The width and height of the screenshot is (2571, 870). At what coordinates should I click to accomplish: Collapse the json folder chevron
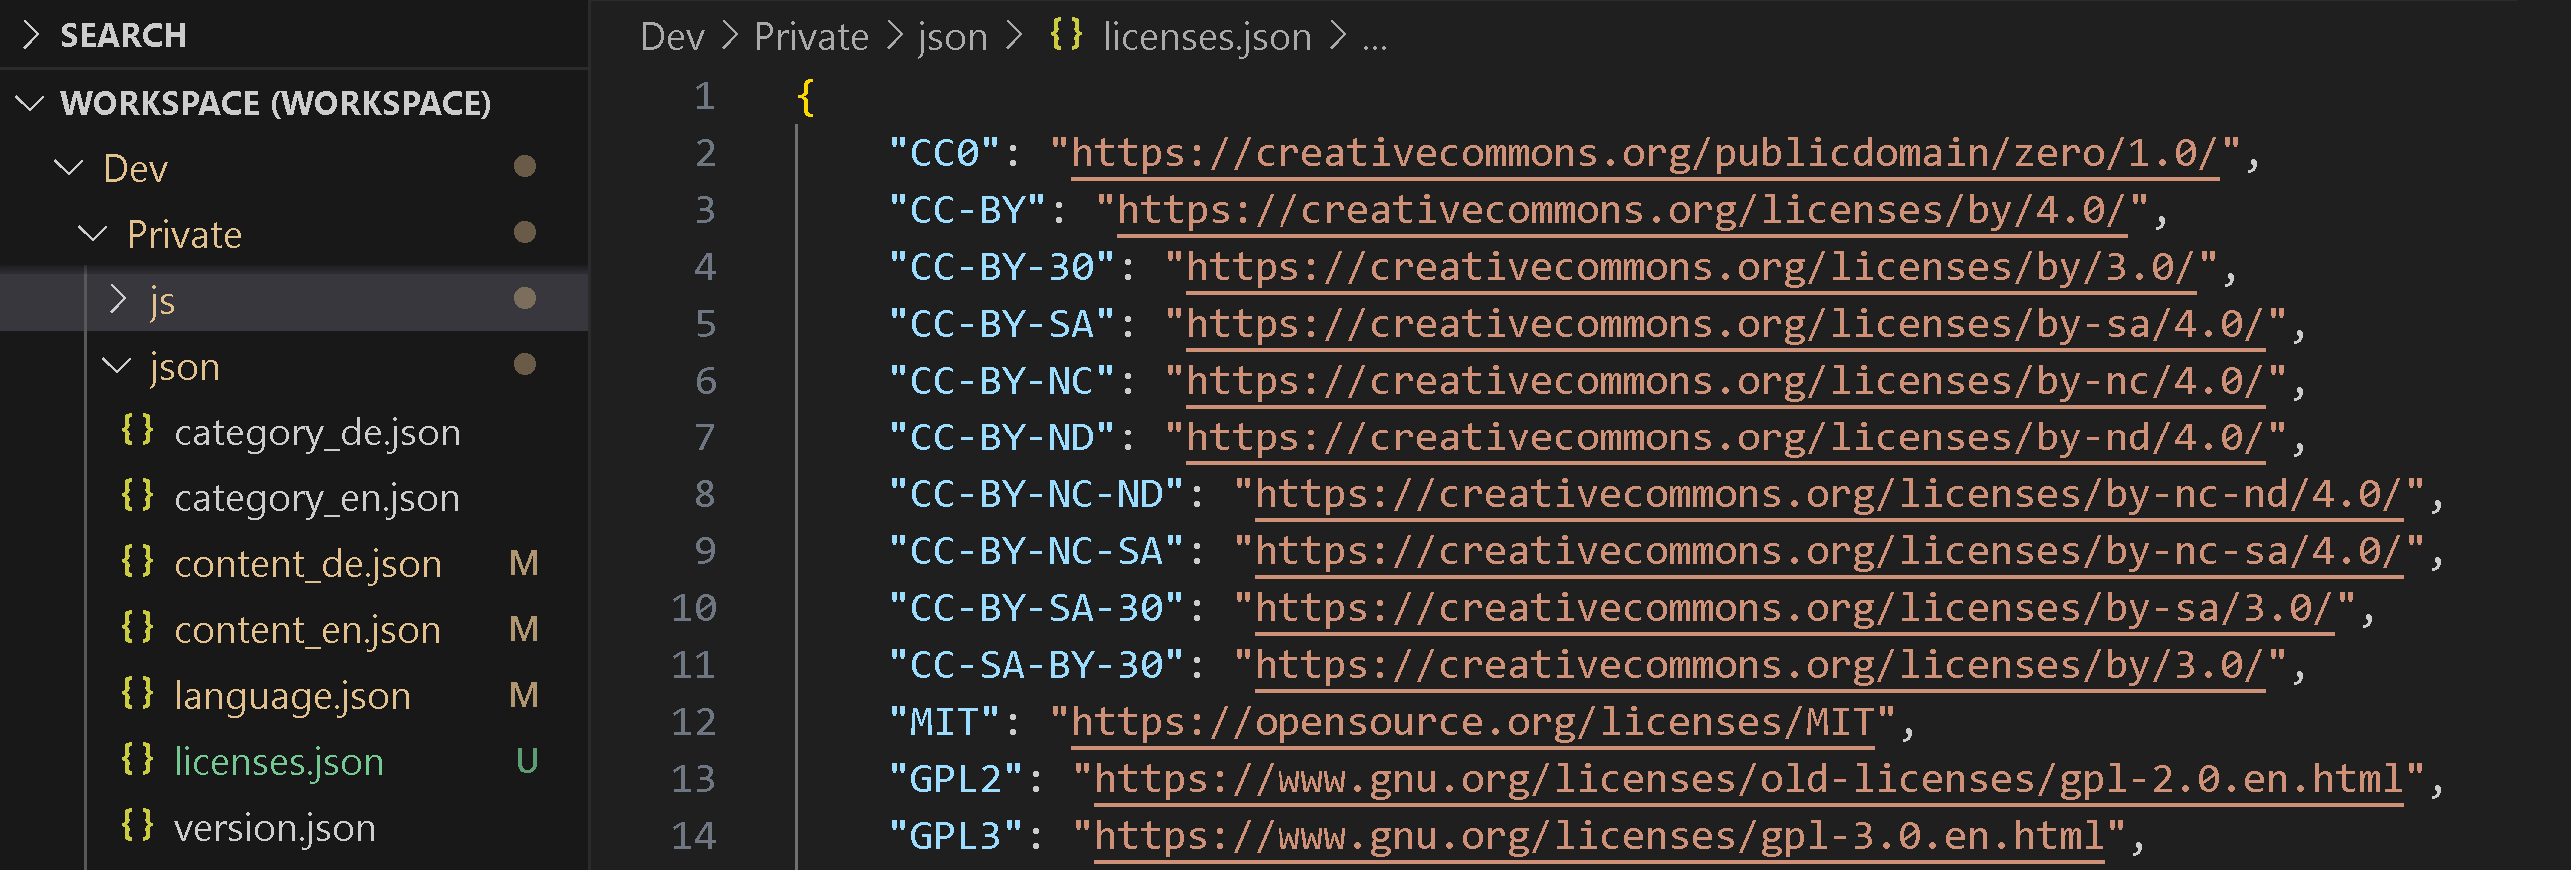(117, 366)
